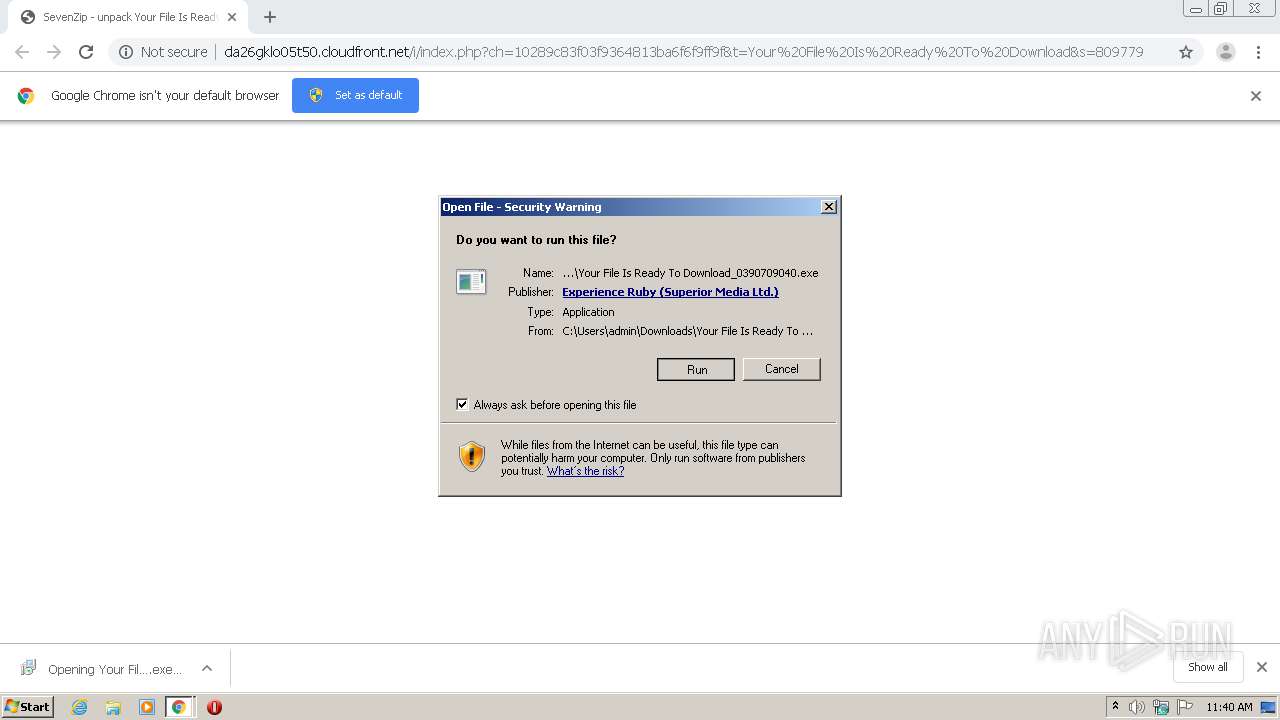Click the Cancel button in the dialog
This screenshot has width=1280, height=720.
coord(781,369)
